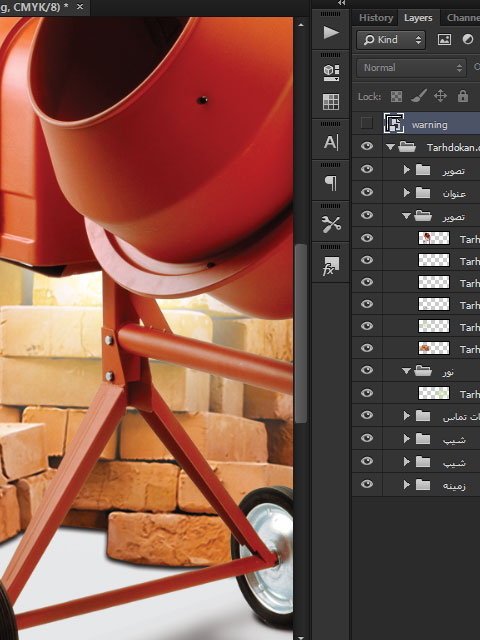Hide the Tarhdokan group
The height and width of the screenshot is (640, 480).
367,146
